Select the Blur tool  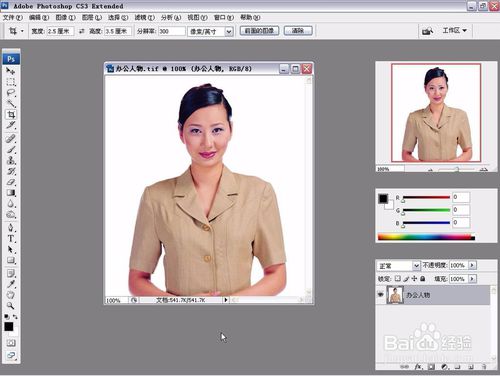pos(11,204)
